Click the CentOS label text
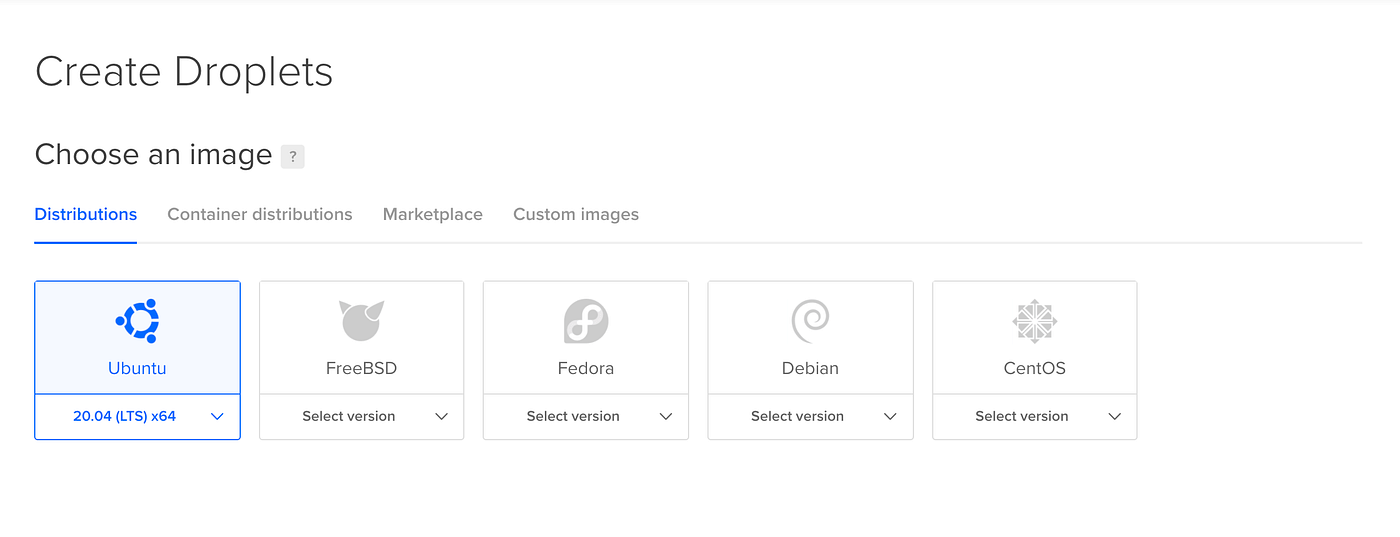The image size is (1400, 537). click(1035, 368)
